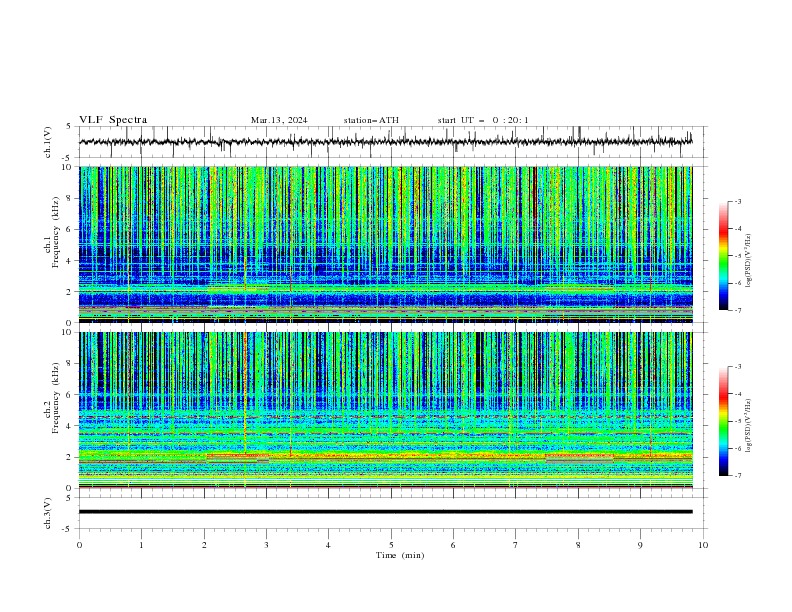Screen dimensions: 792x612
Task: Click the '-6' tick of ch.2 colorbar
Action: point(738,448)
